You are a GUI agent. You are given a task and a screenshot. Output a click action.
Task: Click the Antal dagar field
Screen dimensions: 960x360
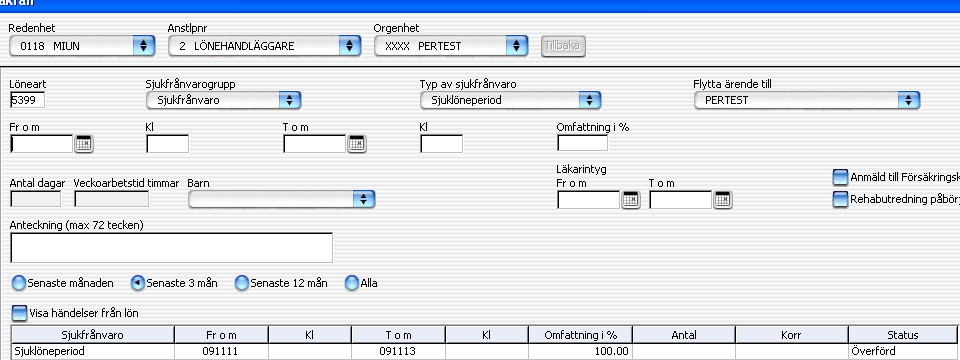point(36,199)
